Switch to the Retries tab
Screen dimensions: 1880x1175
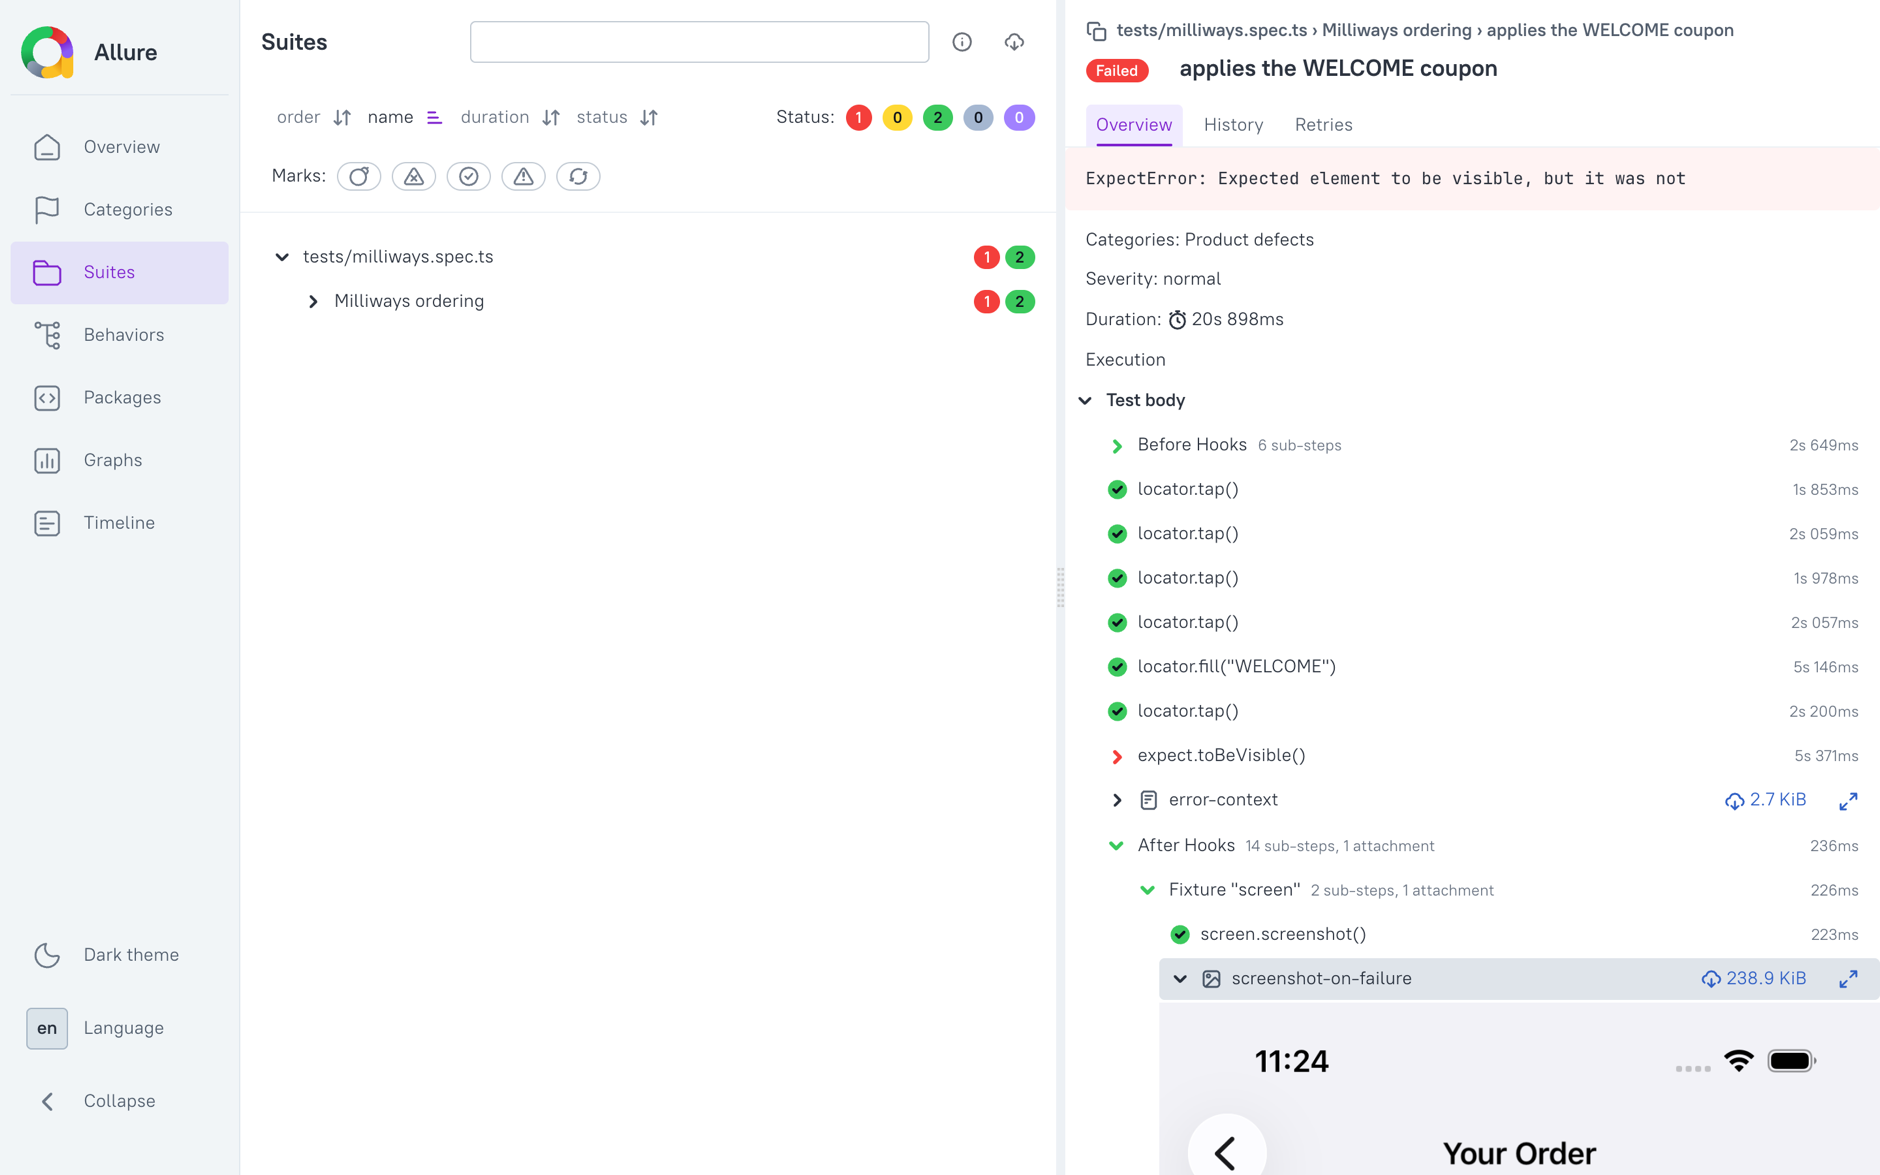1323,125
